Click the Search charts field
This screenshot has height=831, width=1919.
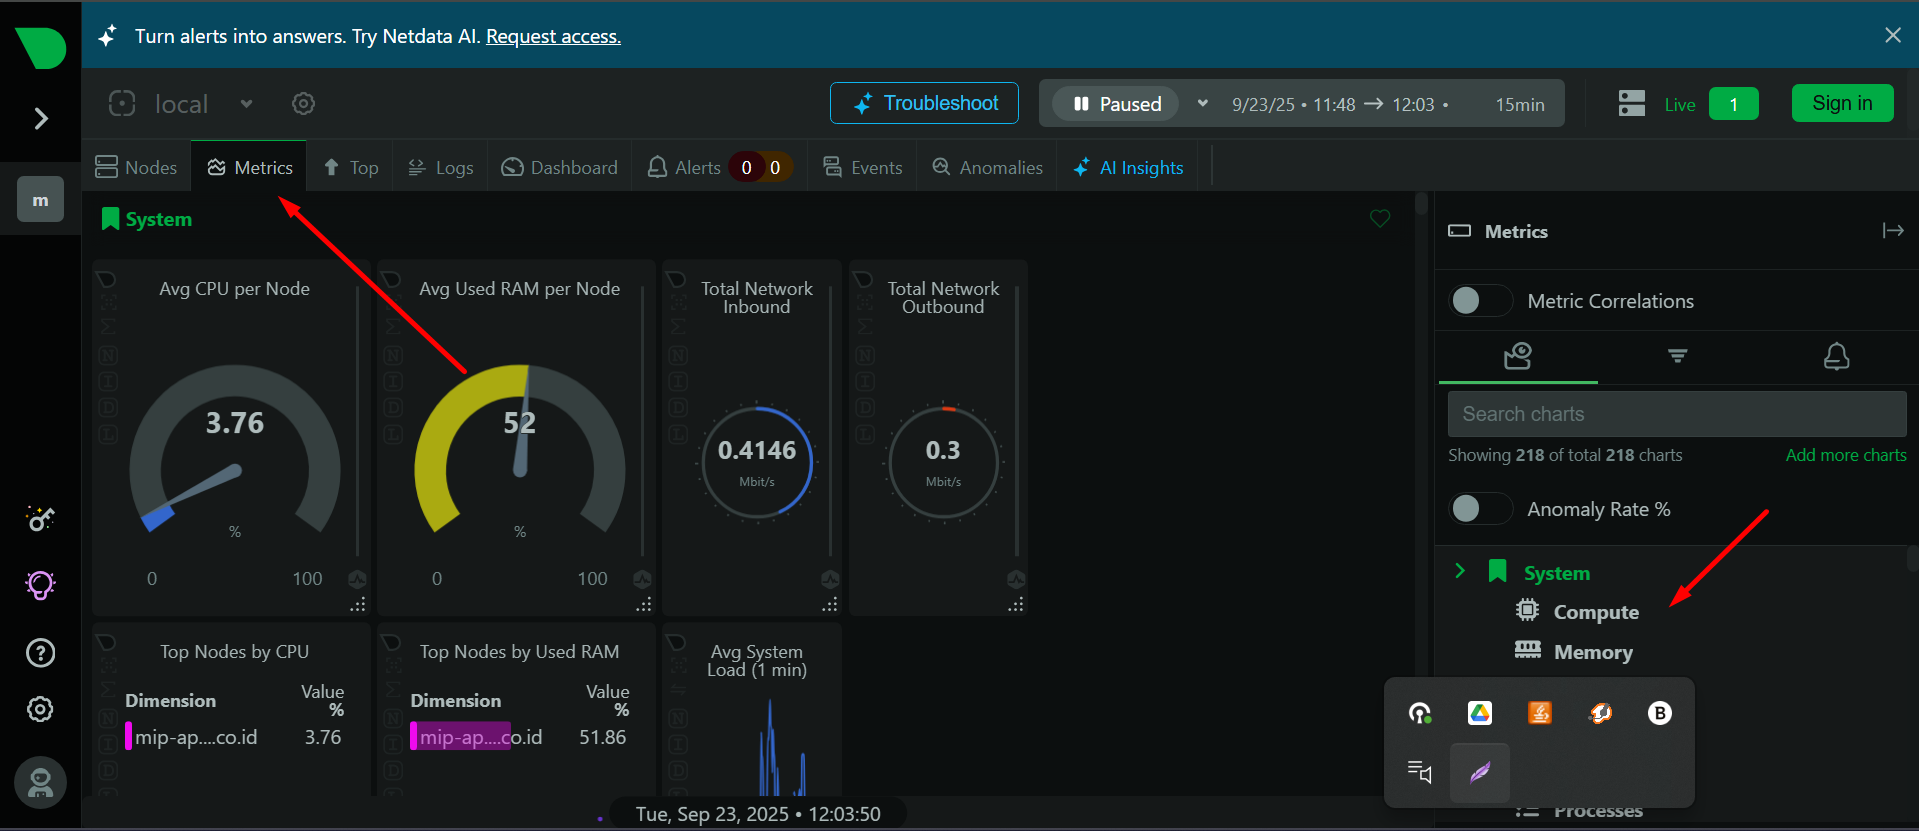coord(1676,414)
